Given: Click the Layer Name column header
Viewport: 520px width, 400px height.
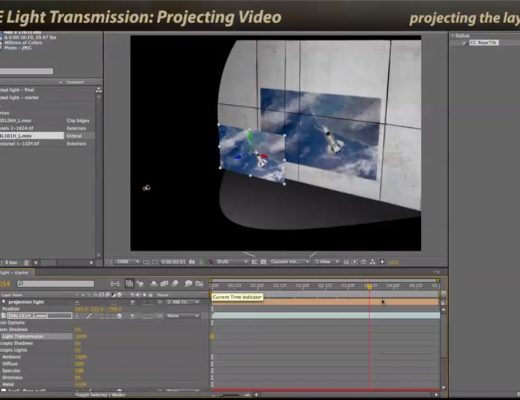Looking at the screenshot, I should 12,295.
